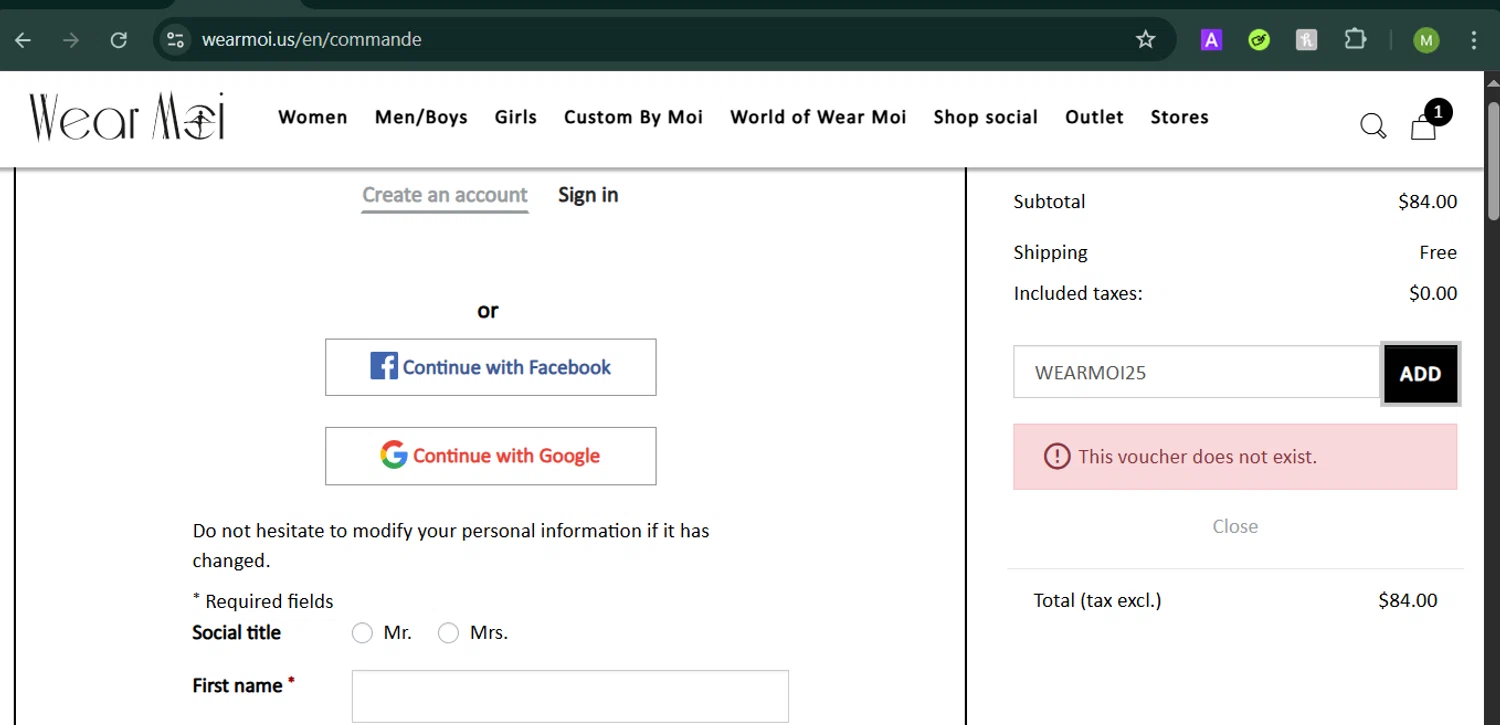Click Continue with Facebook button
1500x725 pixels.
[x=491, y=367]
